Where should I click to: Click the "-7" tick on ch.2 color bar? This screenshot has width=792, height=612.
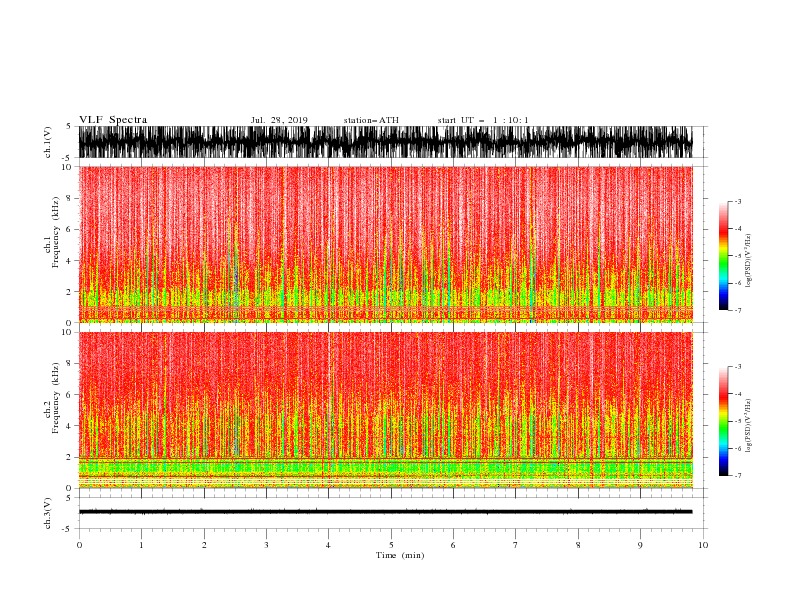[737, 476]
